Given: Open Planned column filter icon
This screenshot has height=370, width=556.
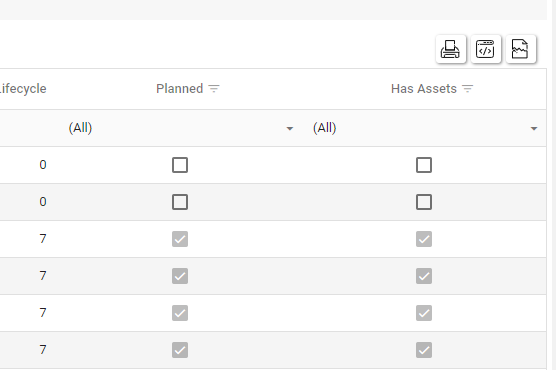Looking at the screenshot, I should click(x=214, y=89).
